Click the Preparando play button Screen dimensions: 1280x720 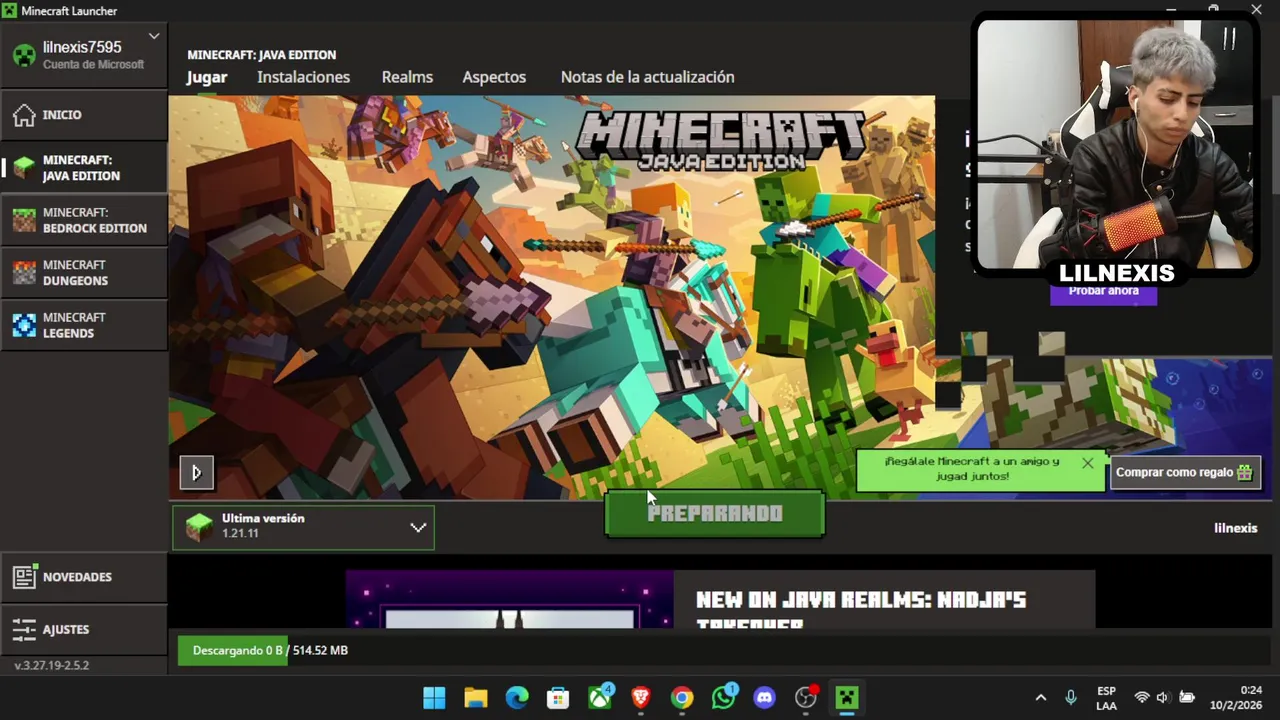point(715,514)
